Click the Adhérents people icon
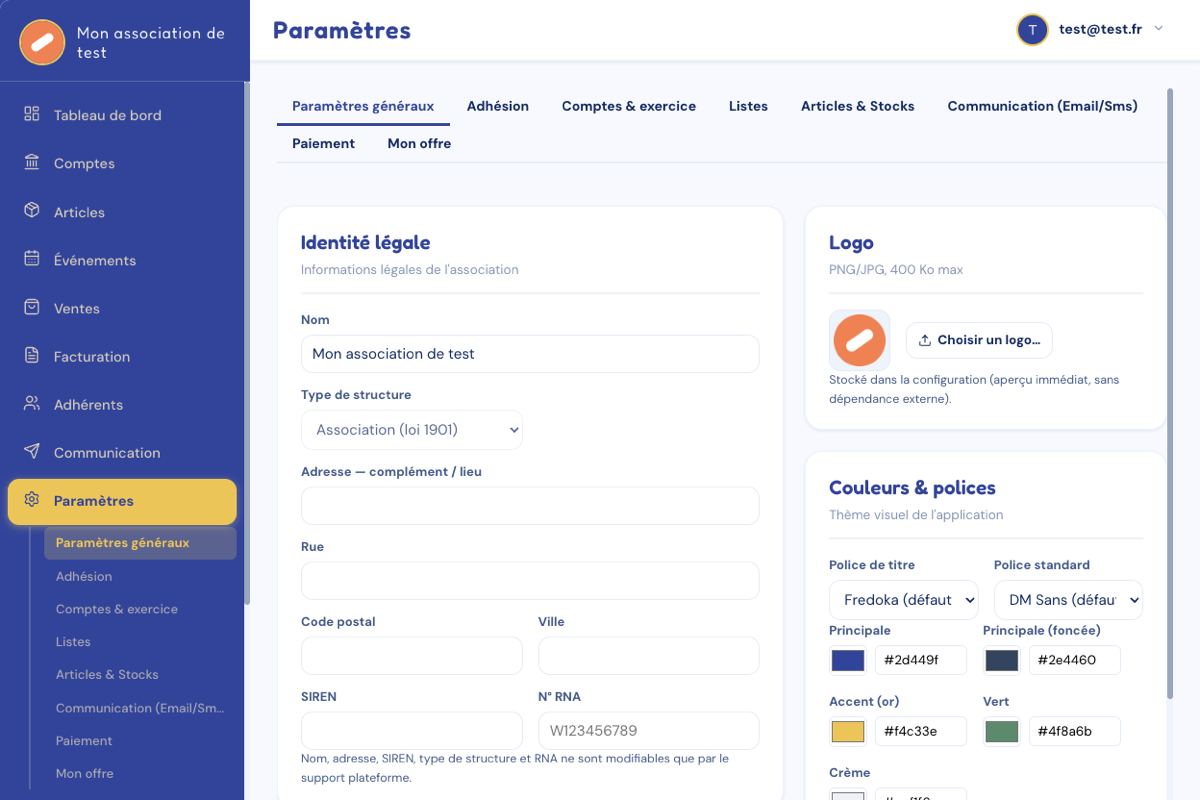The height and width of the screenshot is (800, 1200). (32, 404)
